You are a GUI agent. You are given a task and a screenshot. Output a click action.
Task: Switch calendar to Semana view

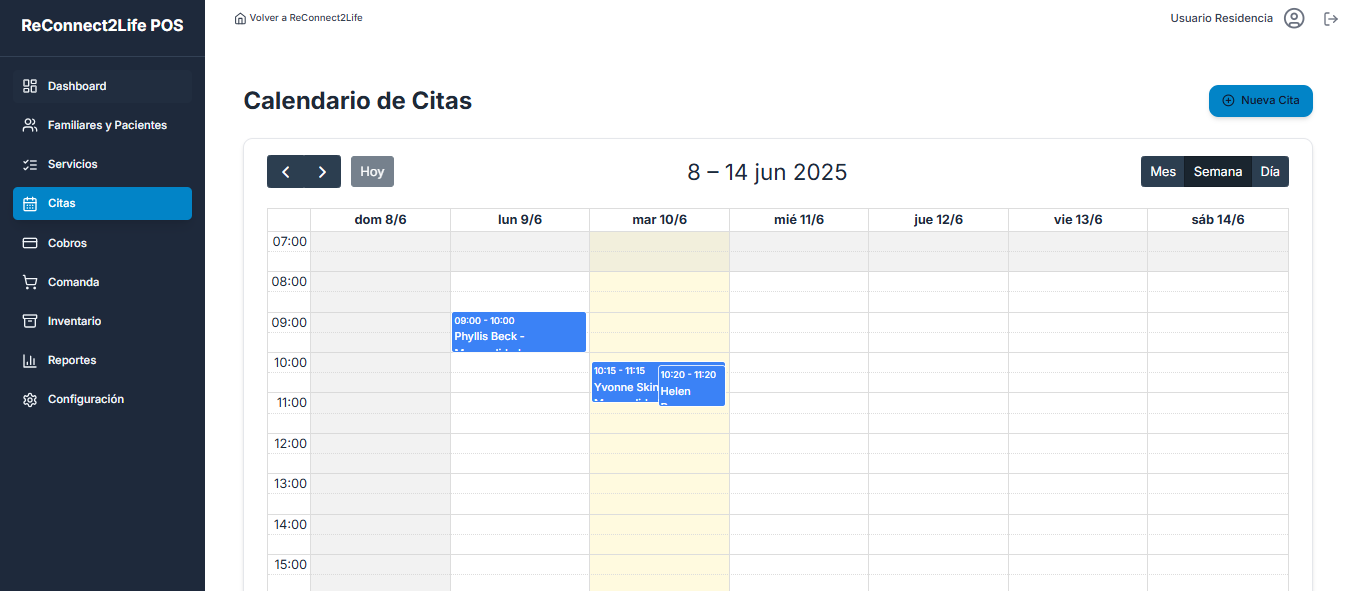tap(1218, 171)
